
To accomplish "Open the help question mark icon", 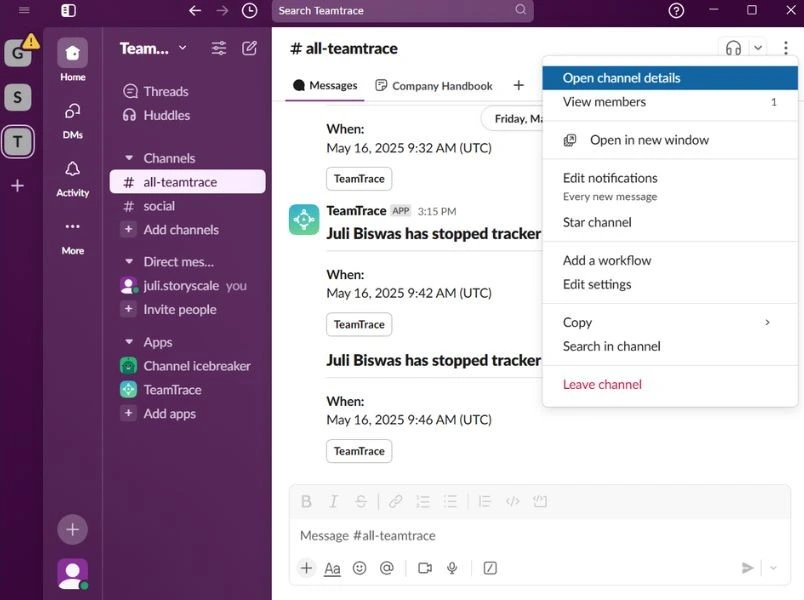I will (676, 10).
